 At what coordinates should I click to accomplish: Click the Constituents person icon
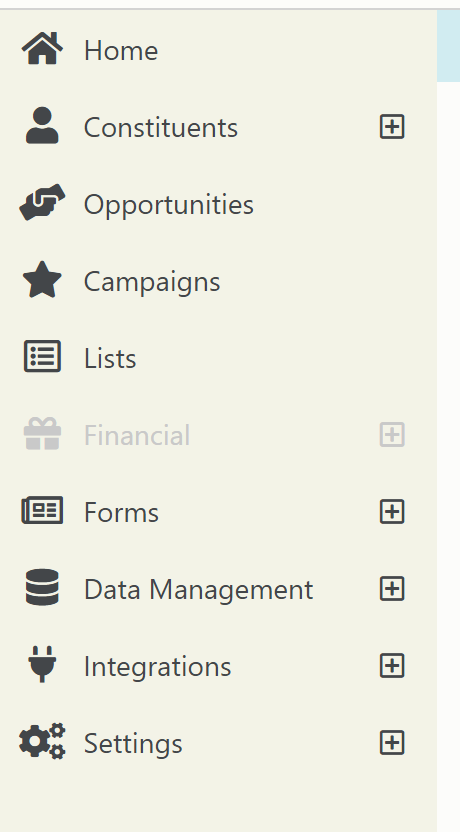42,125
